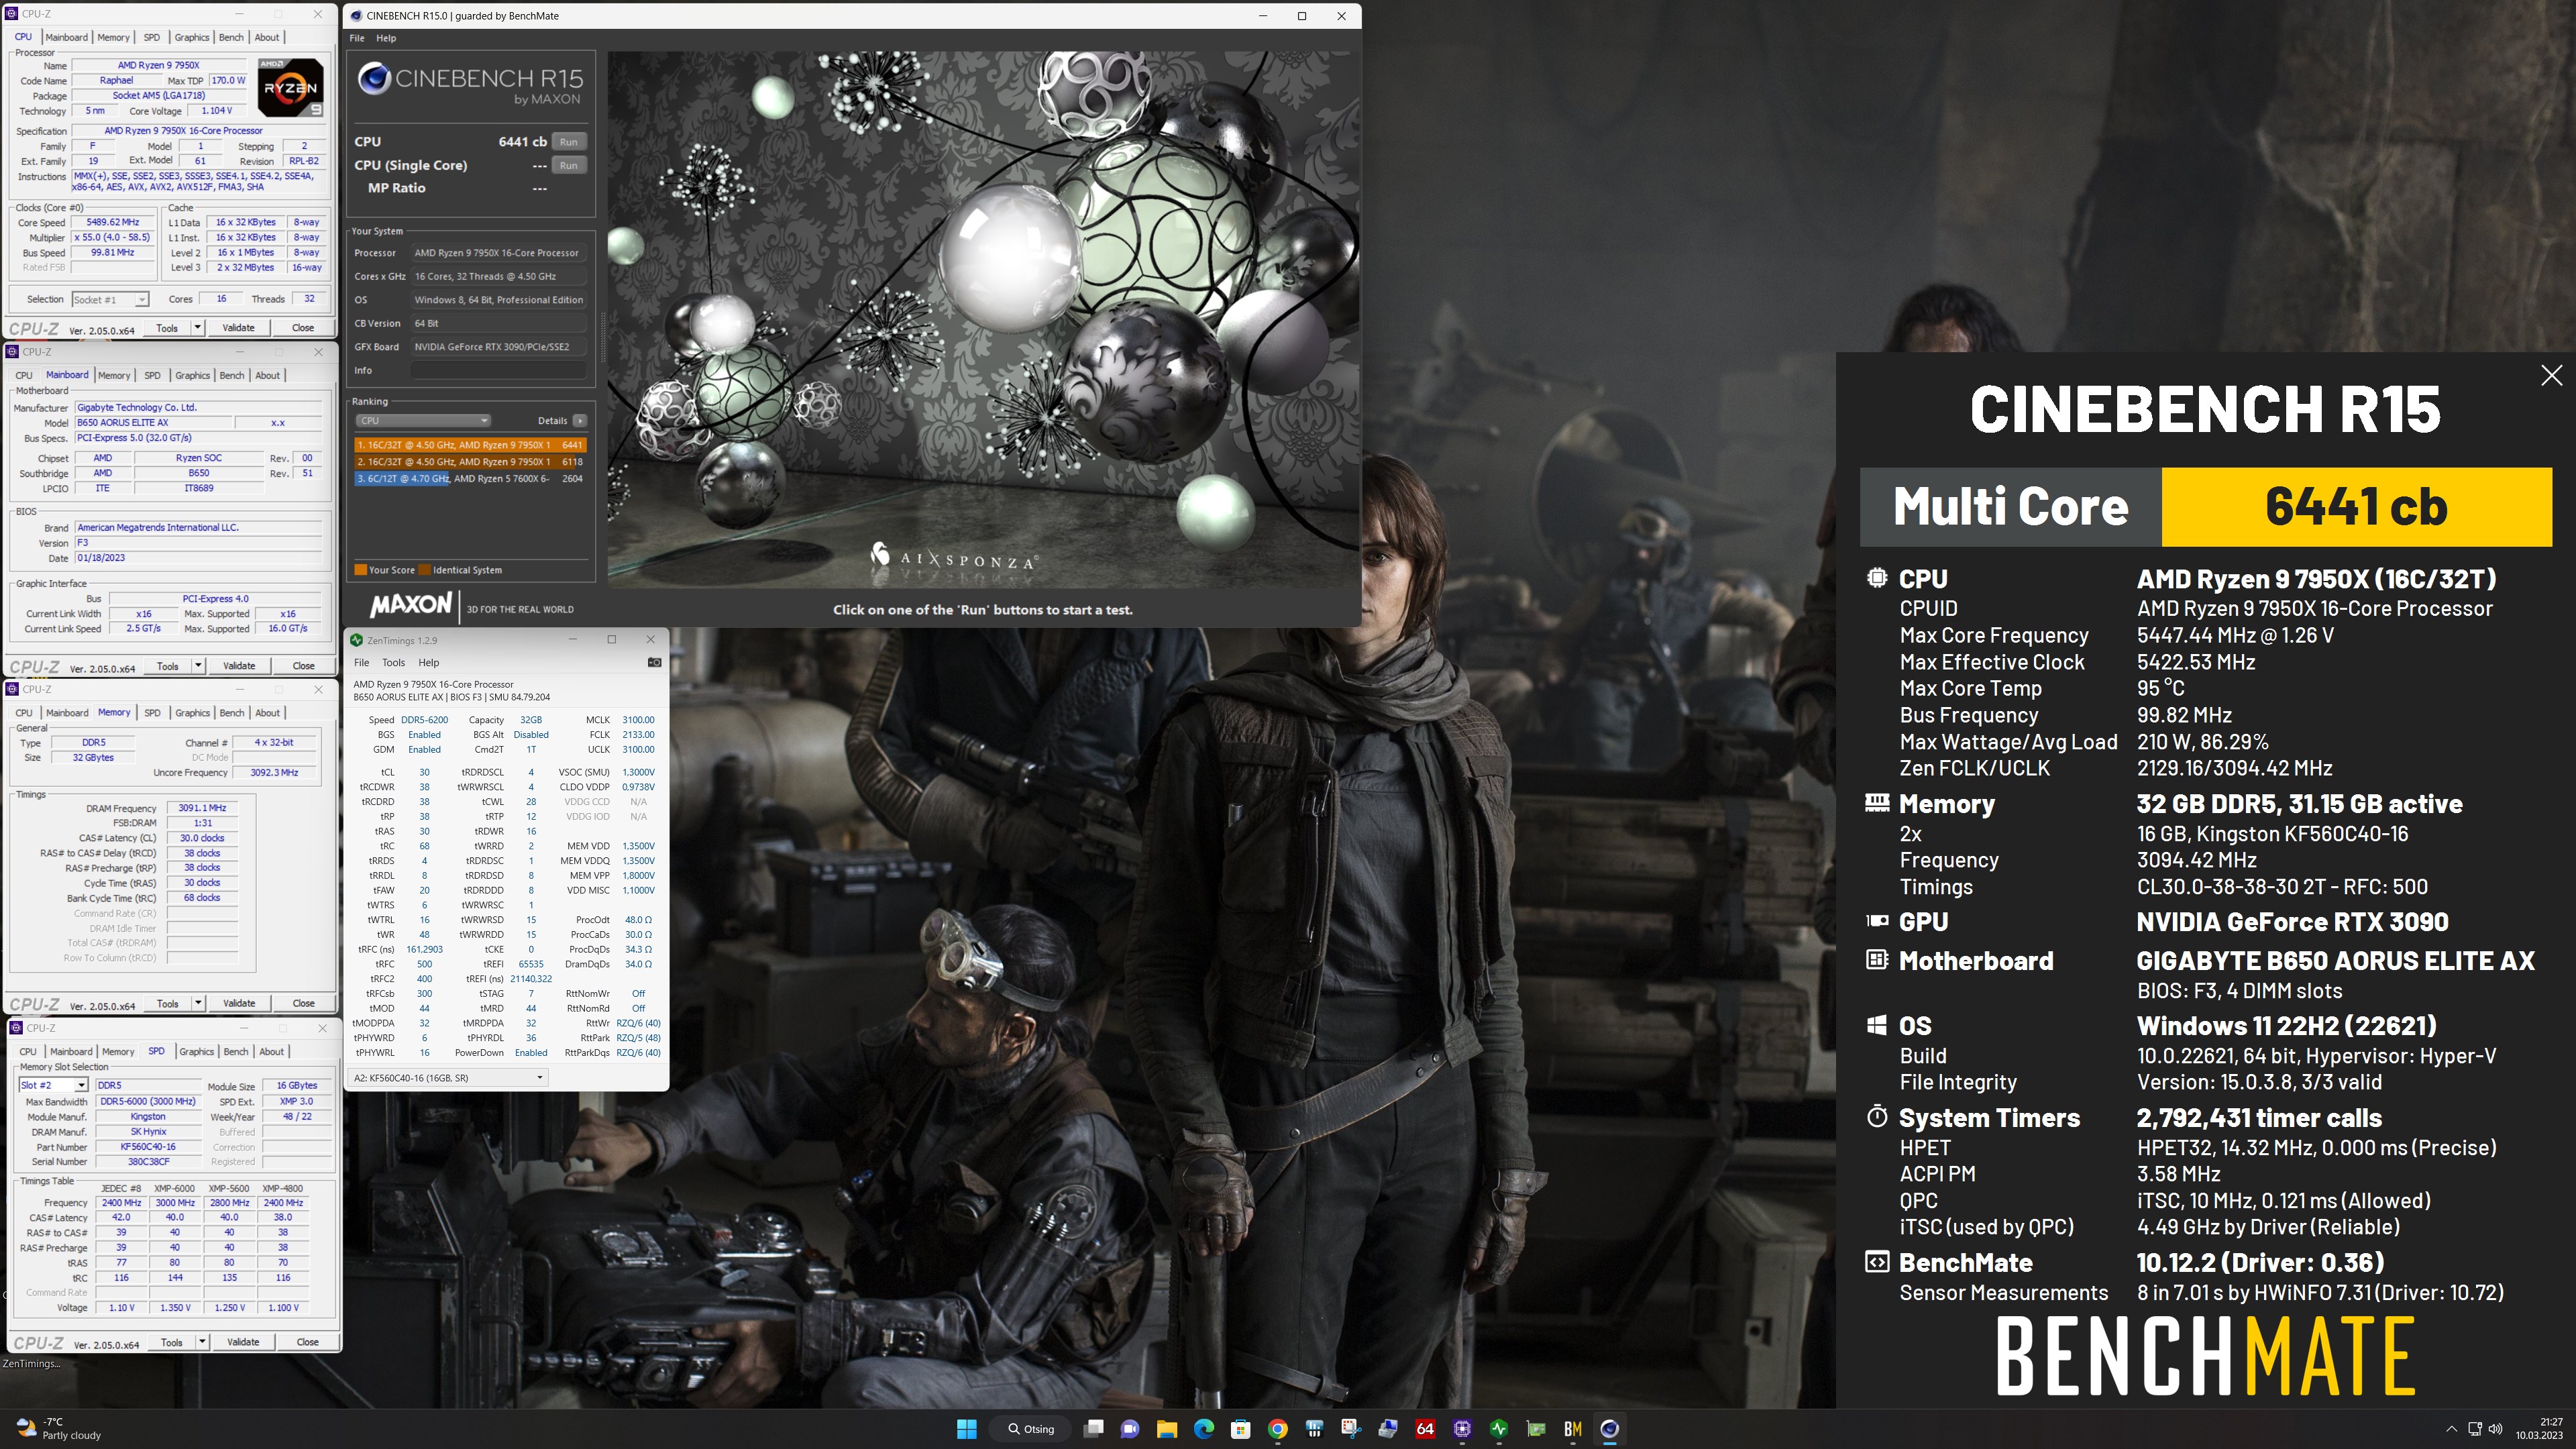Click the CPU chip icon in BenchMate panel
Screen dimensions: 2576x1449
point(1876,578)
